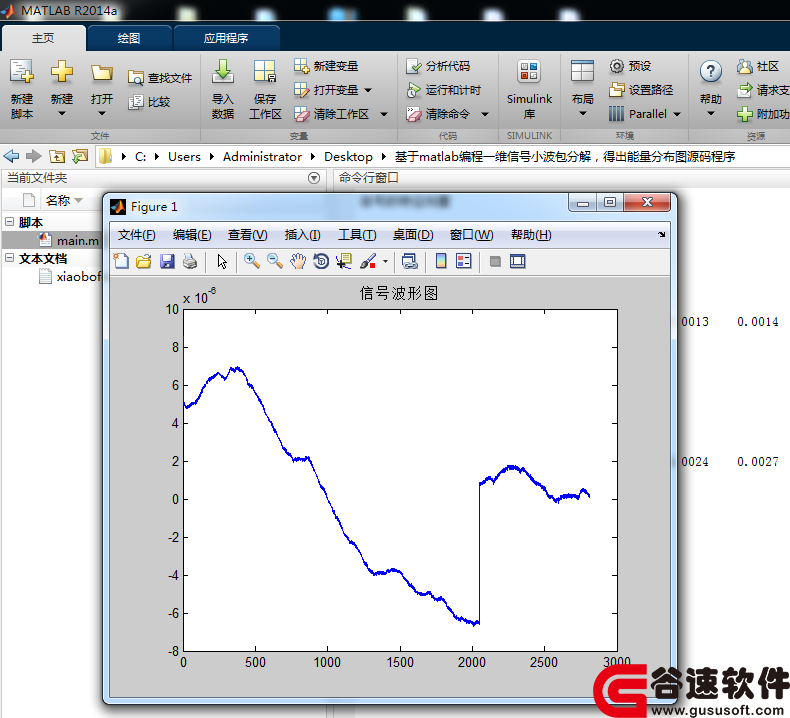
Task: Click 查找文件 find files icon
Action: coord(136,78)
